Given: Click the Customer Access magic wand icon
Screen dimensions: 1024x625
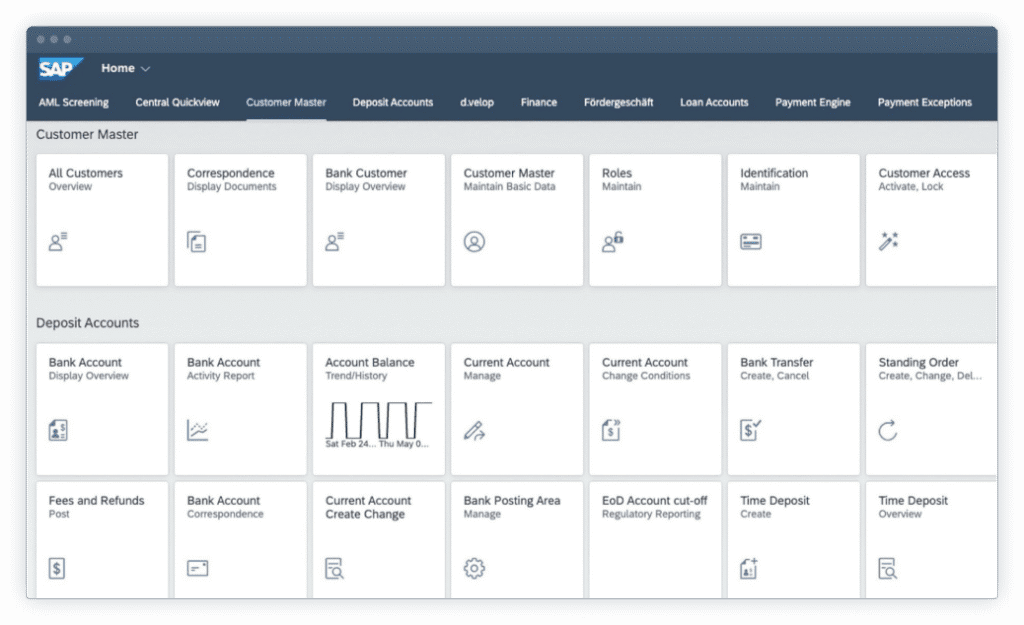Looking at the screenshot, I should [x=888, y=241].
